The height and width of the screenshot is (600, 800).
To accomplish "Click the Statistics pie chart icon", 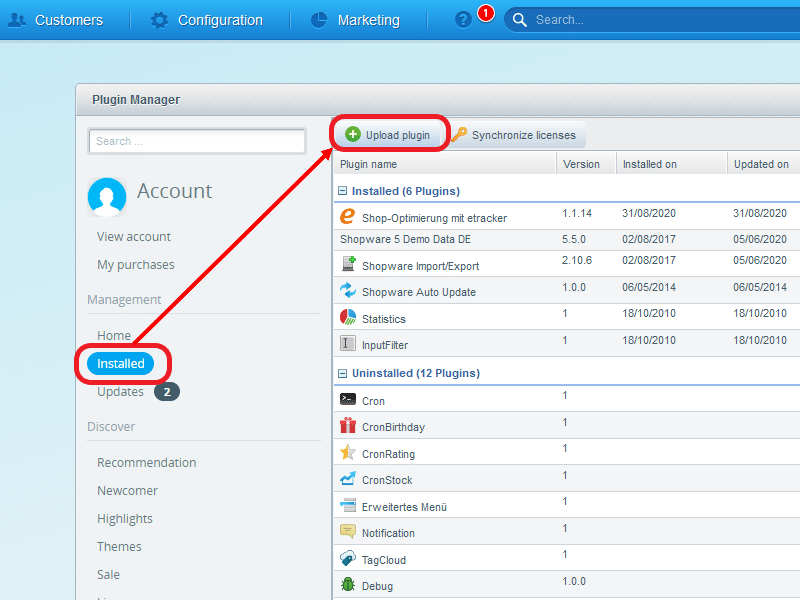I will [348, 317].
